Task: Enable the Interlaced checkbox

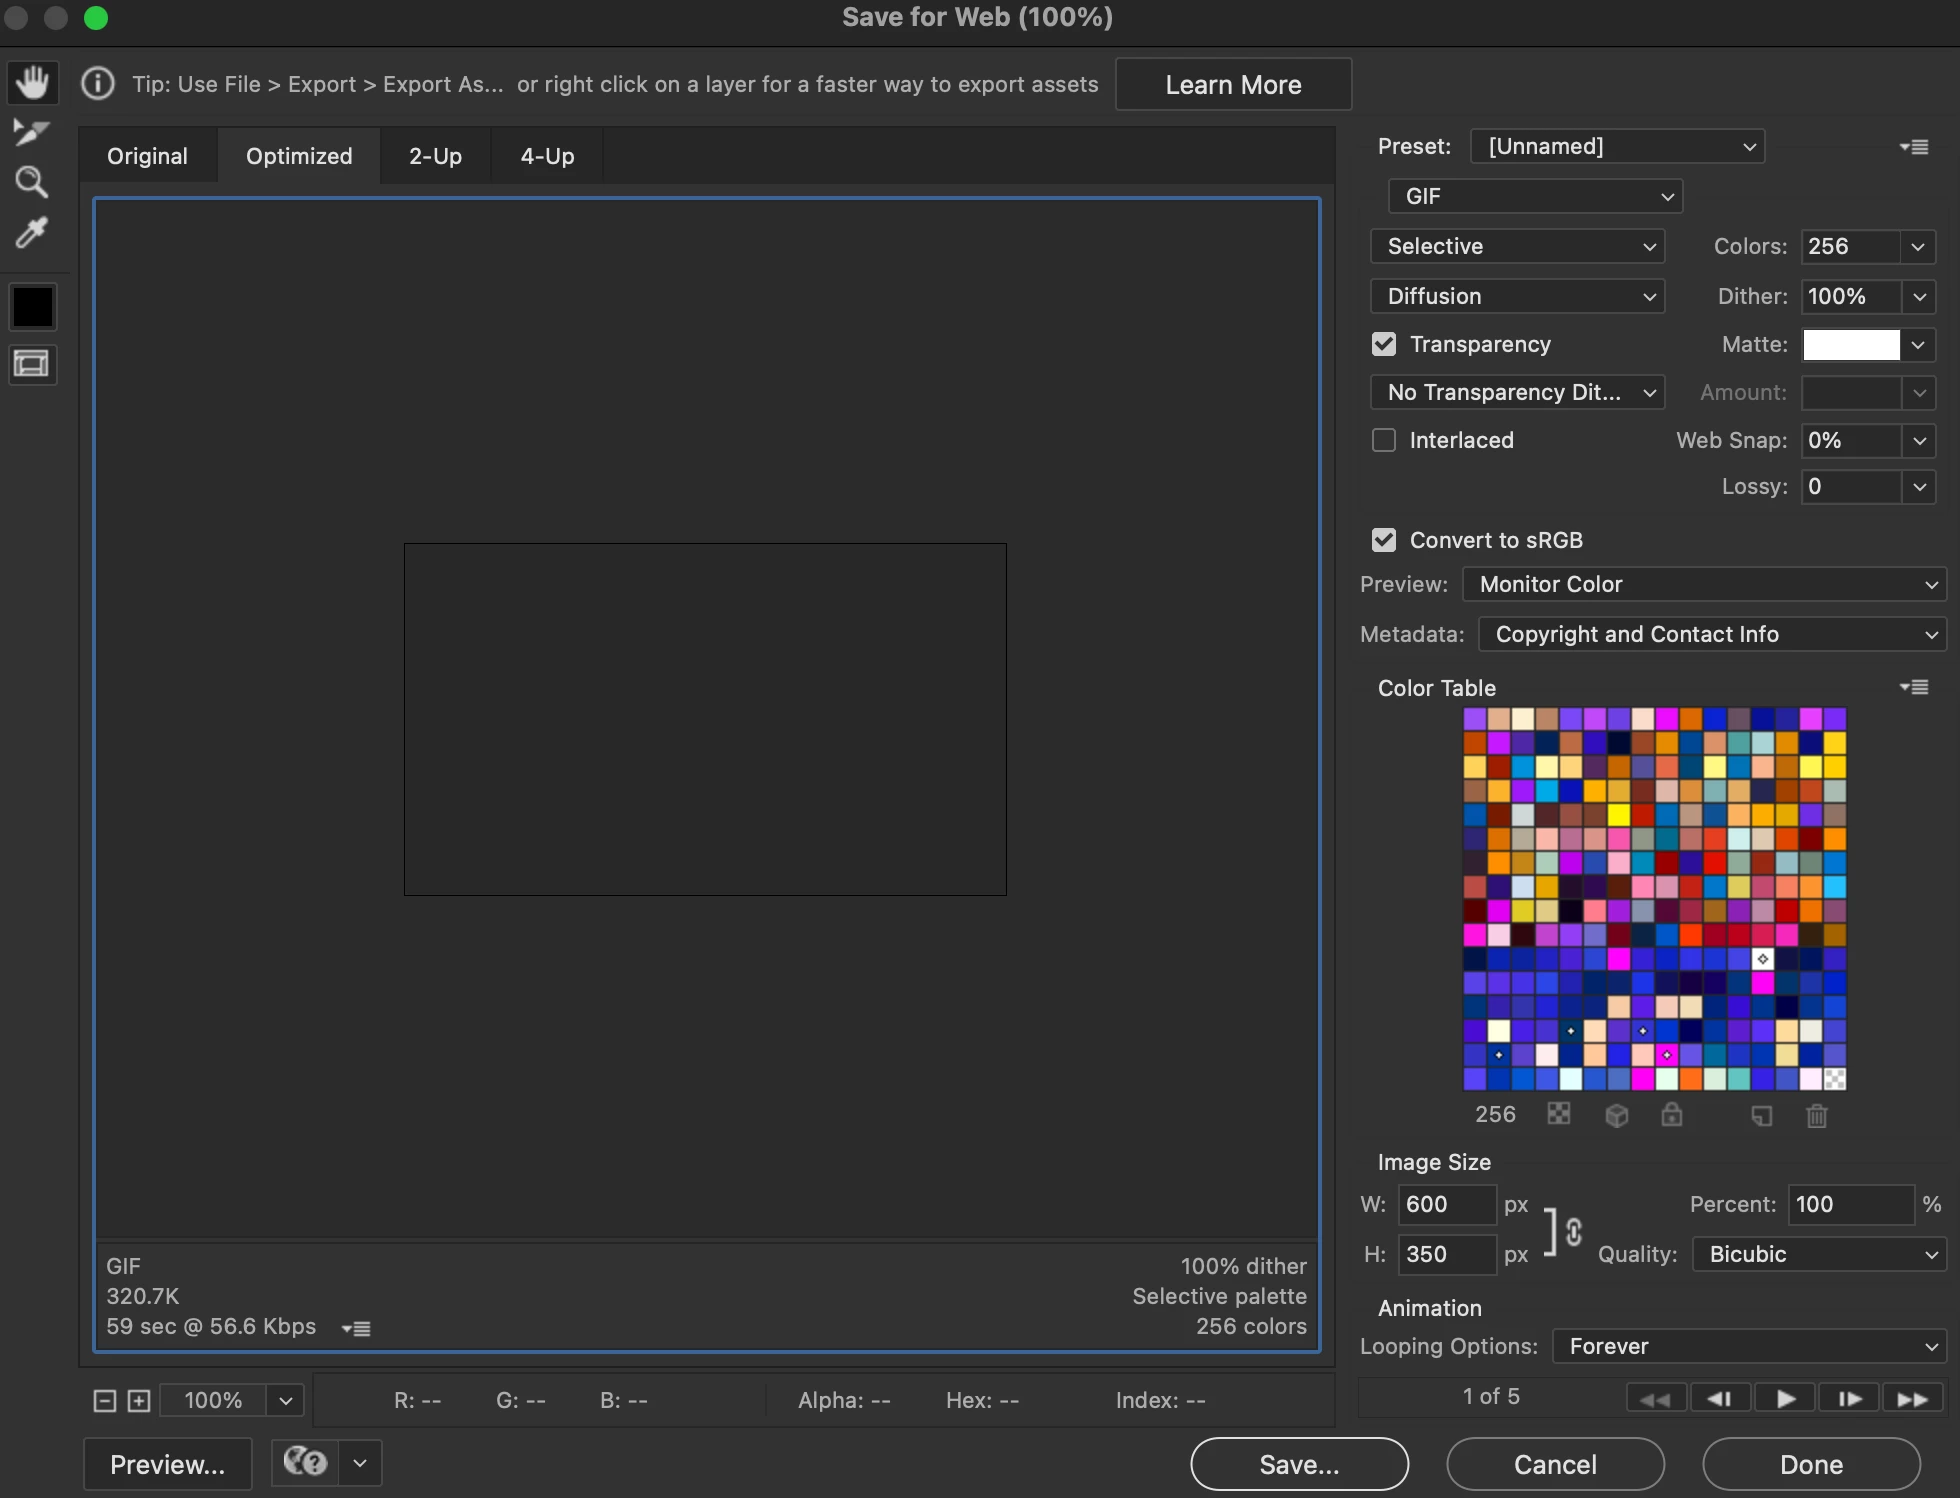Action: 1384,440
